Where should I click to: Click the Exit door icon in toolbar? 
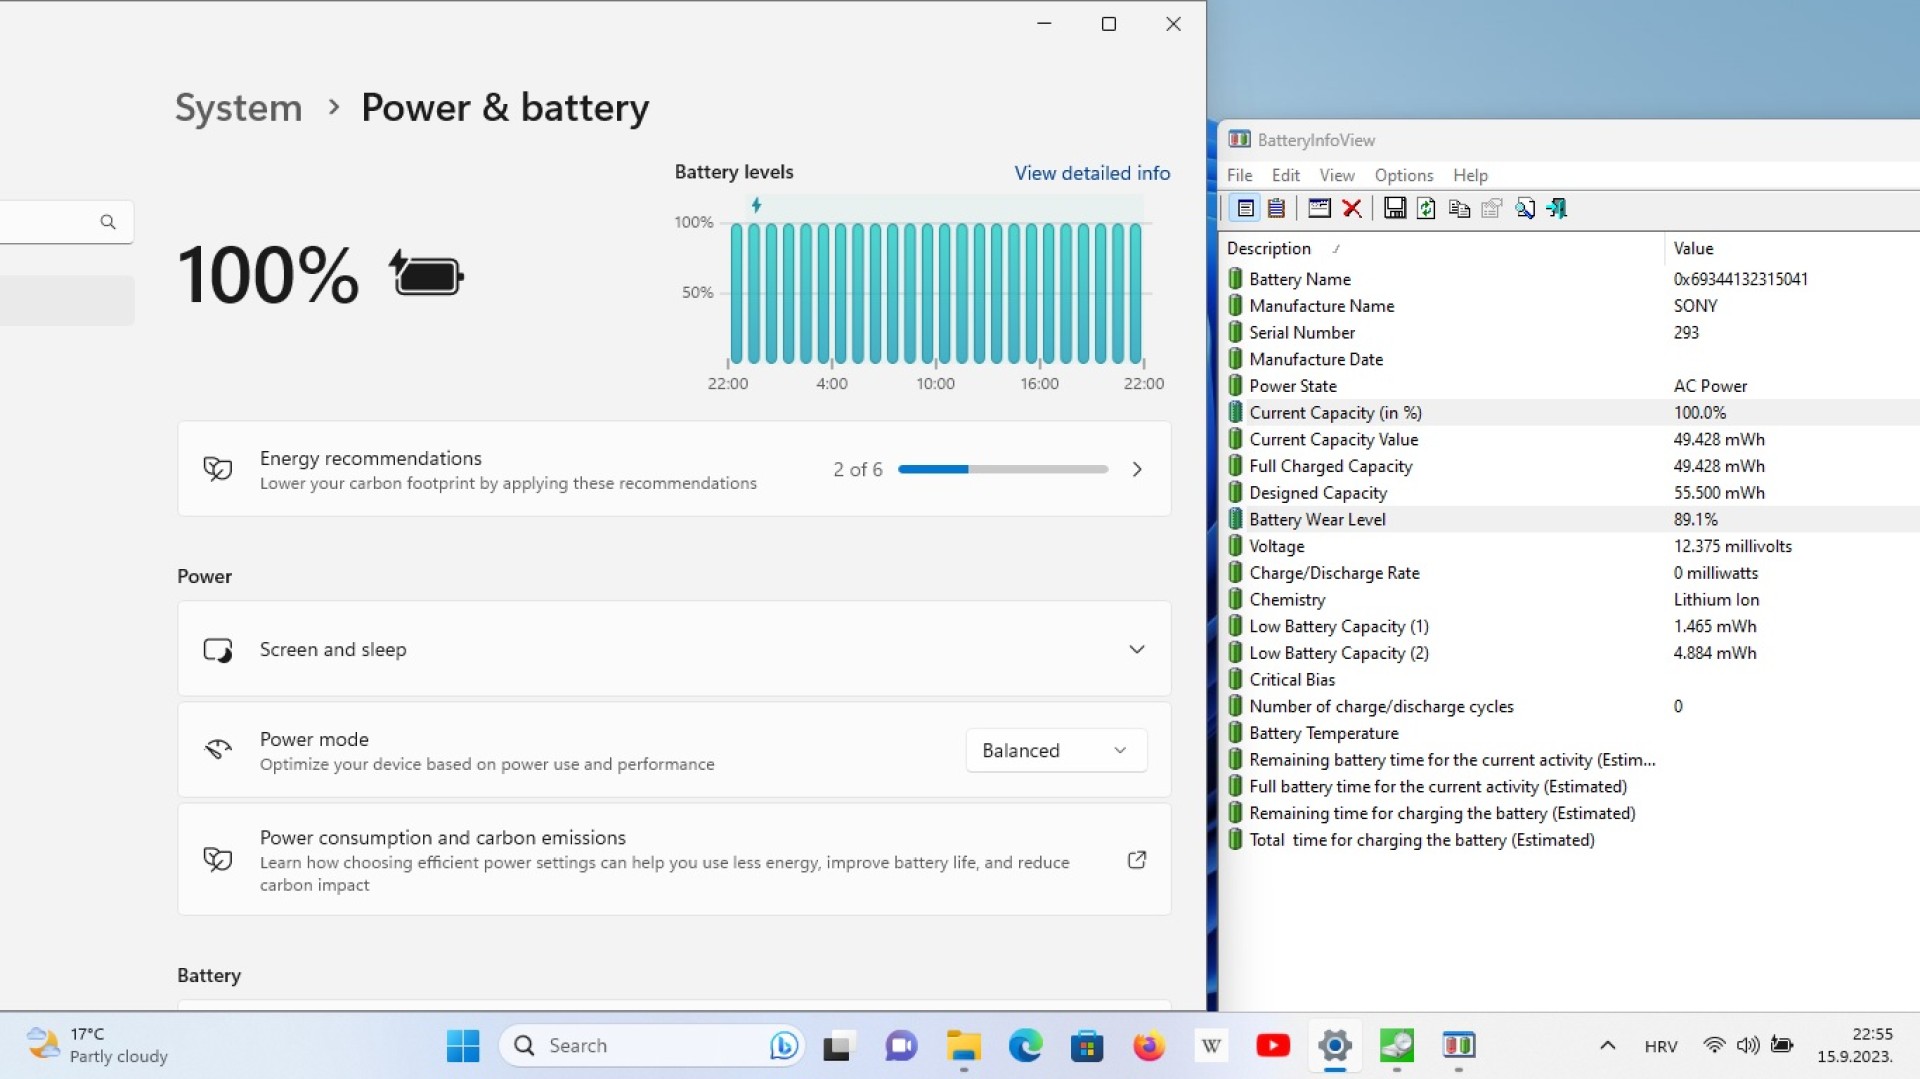click(x=1557, y=208)
